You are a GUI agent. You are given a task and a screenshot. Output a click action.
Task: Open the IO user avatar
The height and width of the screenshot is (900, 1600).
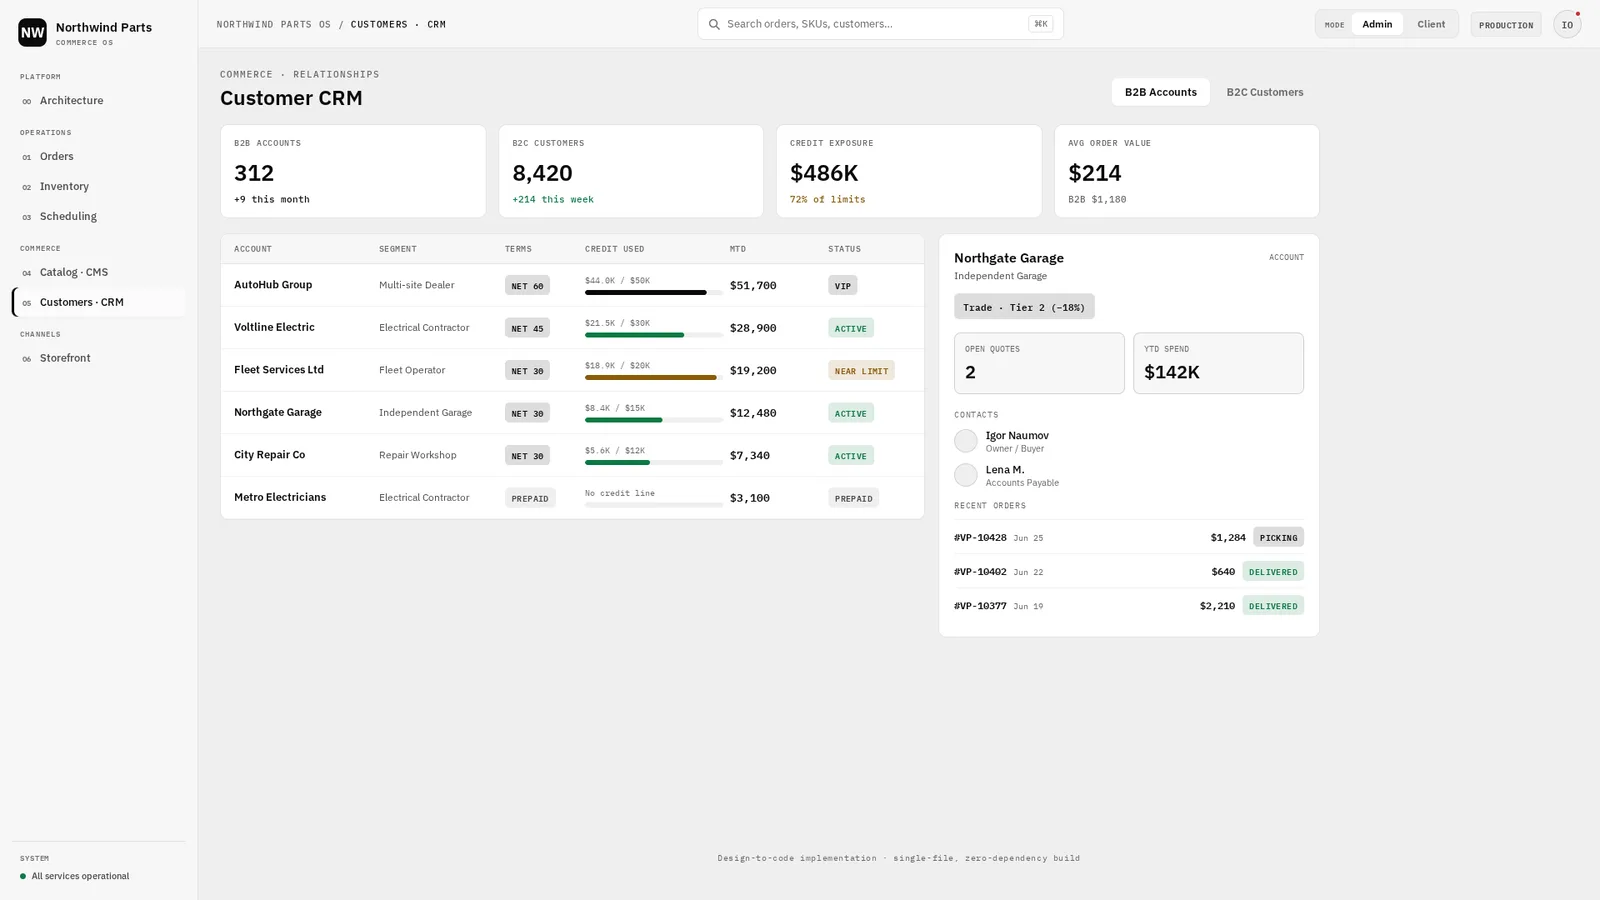click(1567, 24)
